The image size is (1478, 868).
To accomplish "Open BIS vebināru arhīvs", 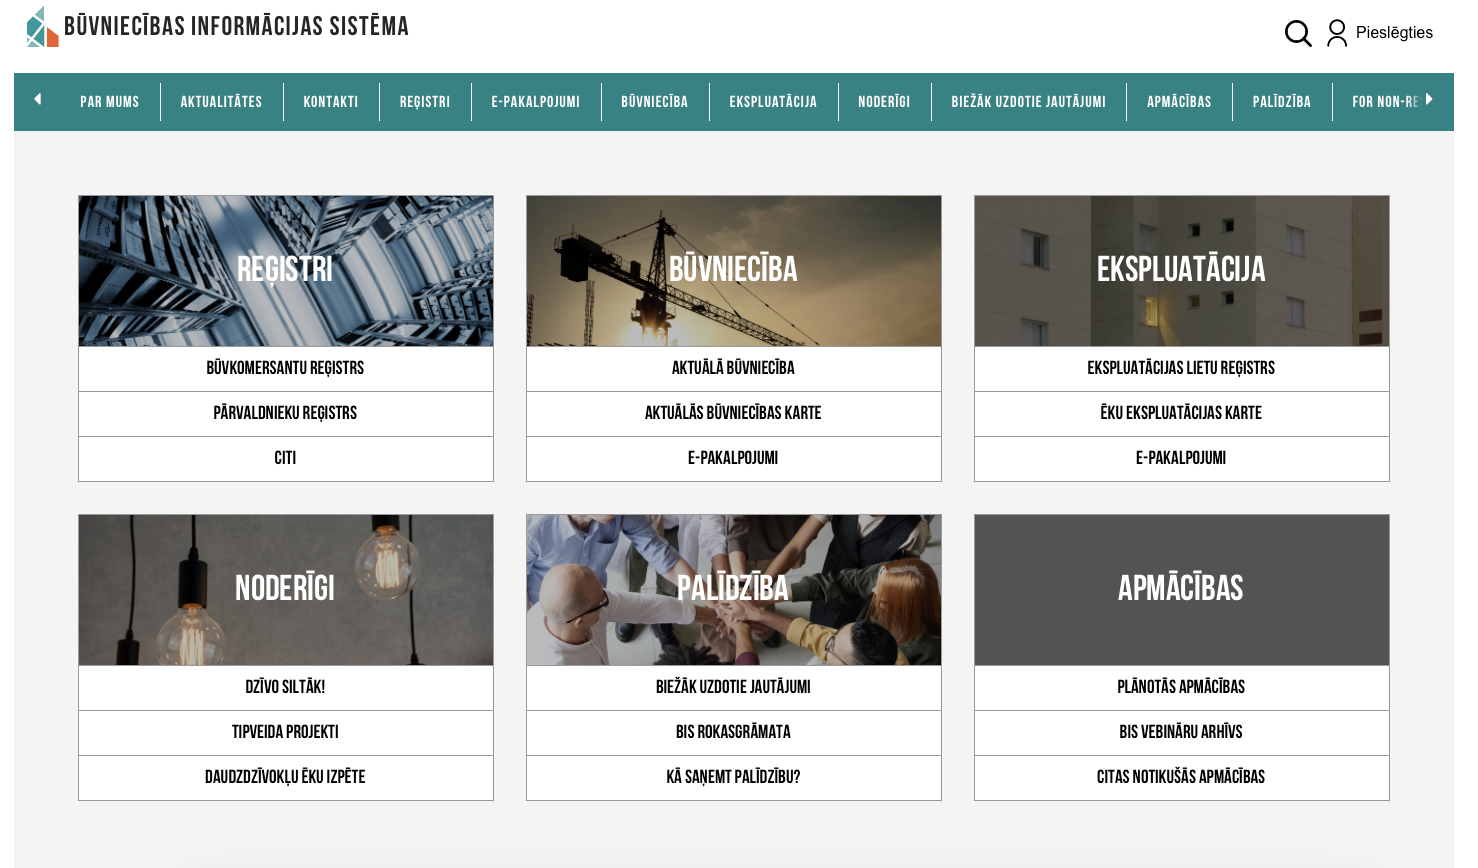I will [x=1182, y=733].
